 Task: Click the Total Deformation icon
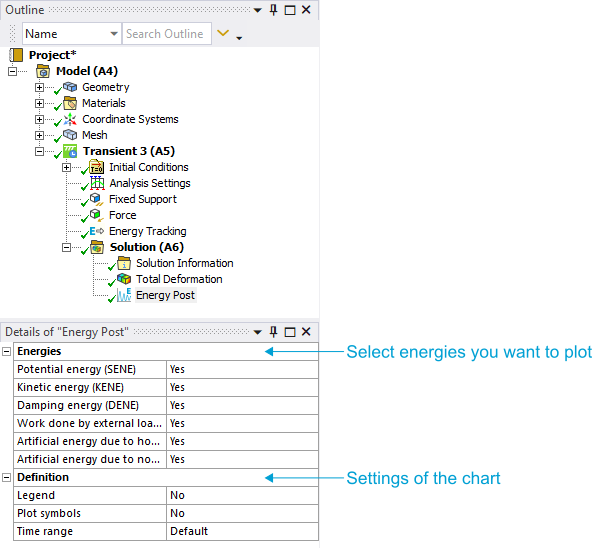click(124, 279)
